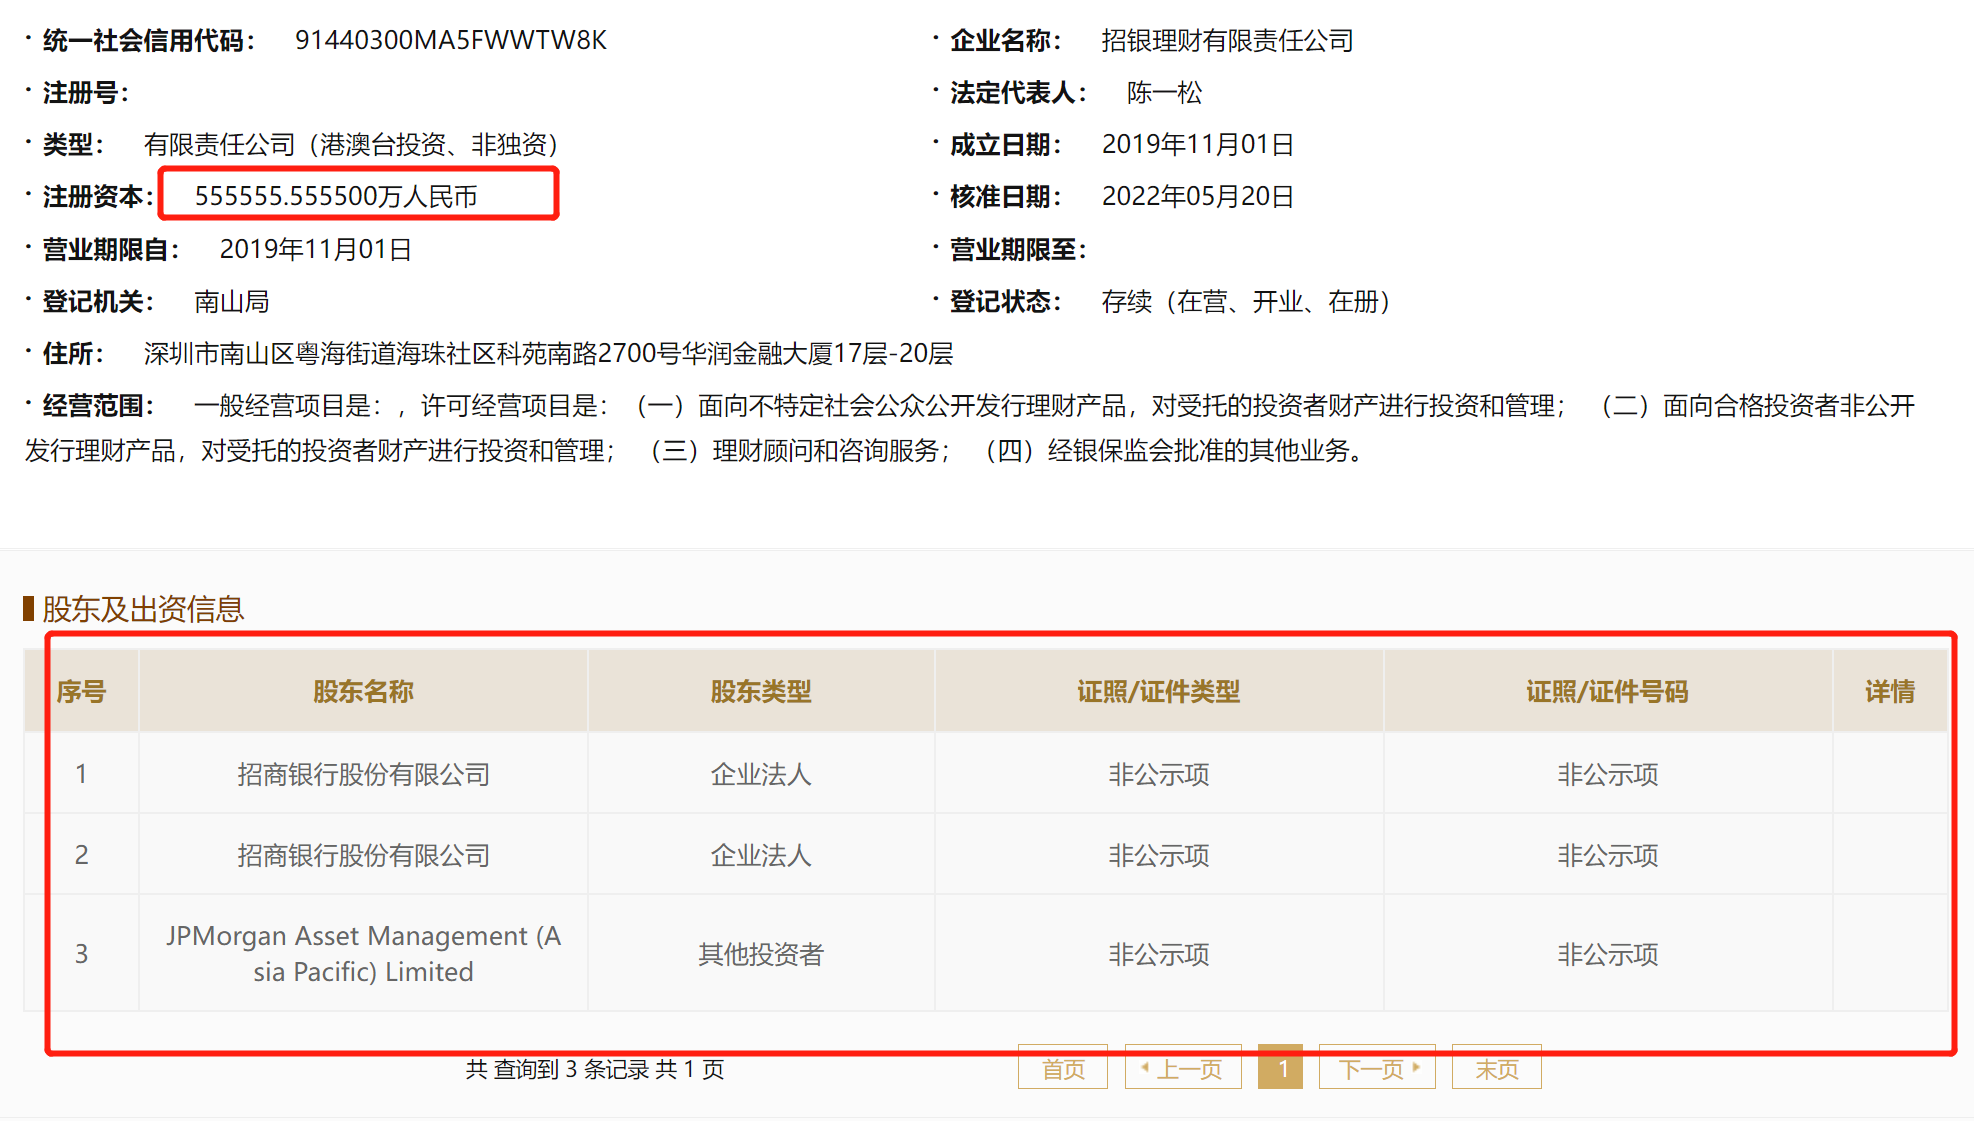Select first row 招商银行股份有限公司 shareholder

coord(363,774)
